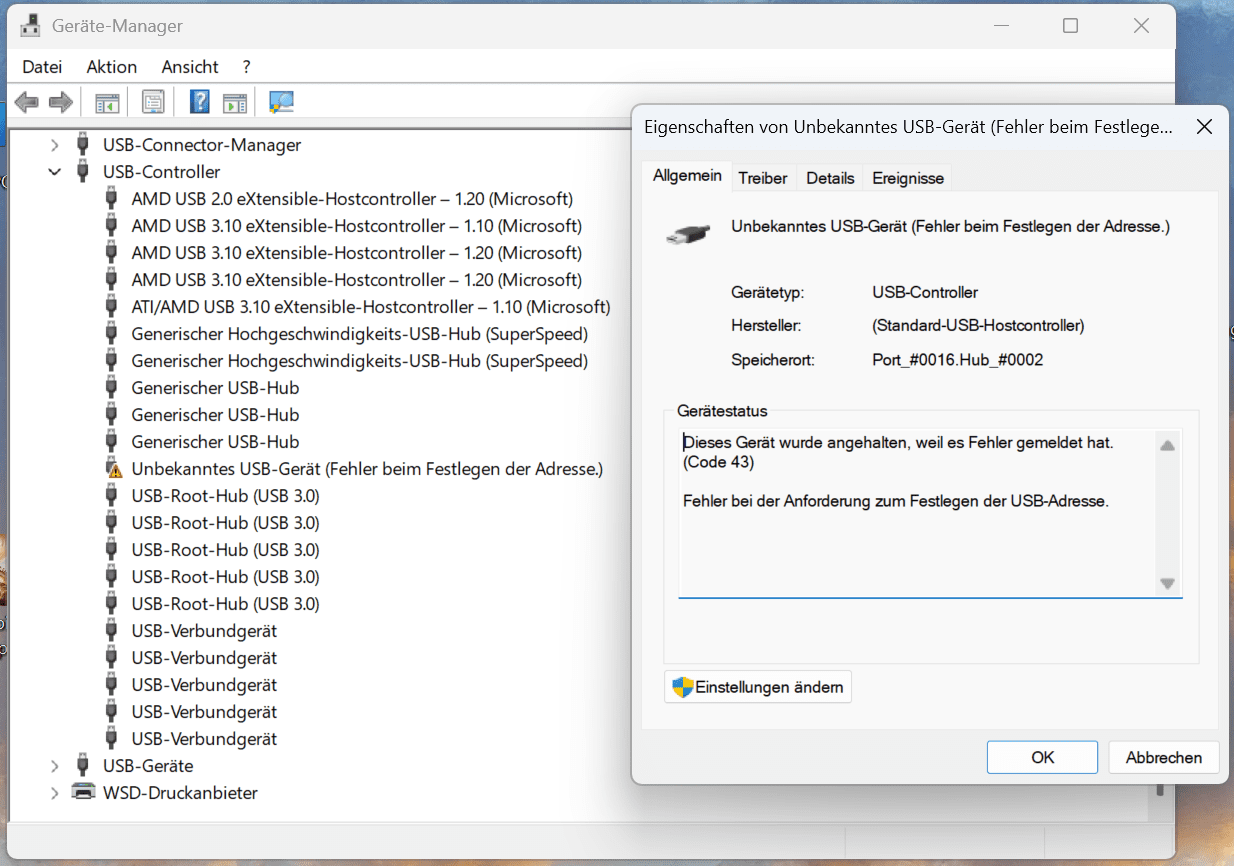Click the shield icon on Einstellungen ändern

coord(683,687)
